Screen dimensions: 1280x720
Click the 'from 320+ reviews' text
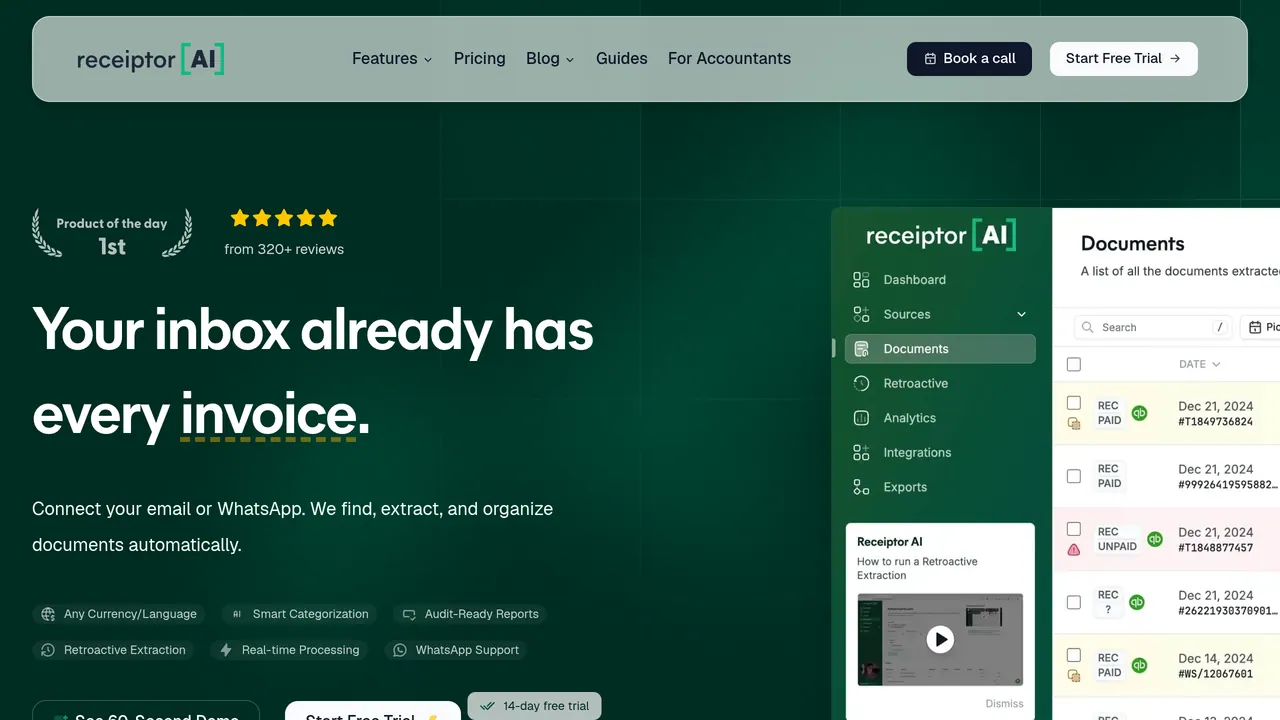[x=284, y=249]
